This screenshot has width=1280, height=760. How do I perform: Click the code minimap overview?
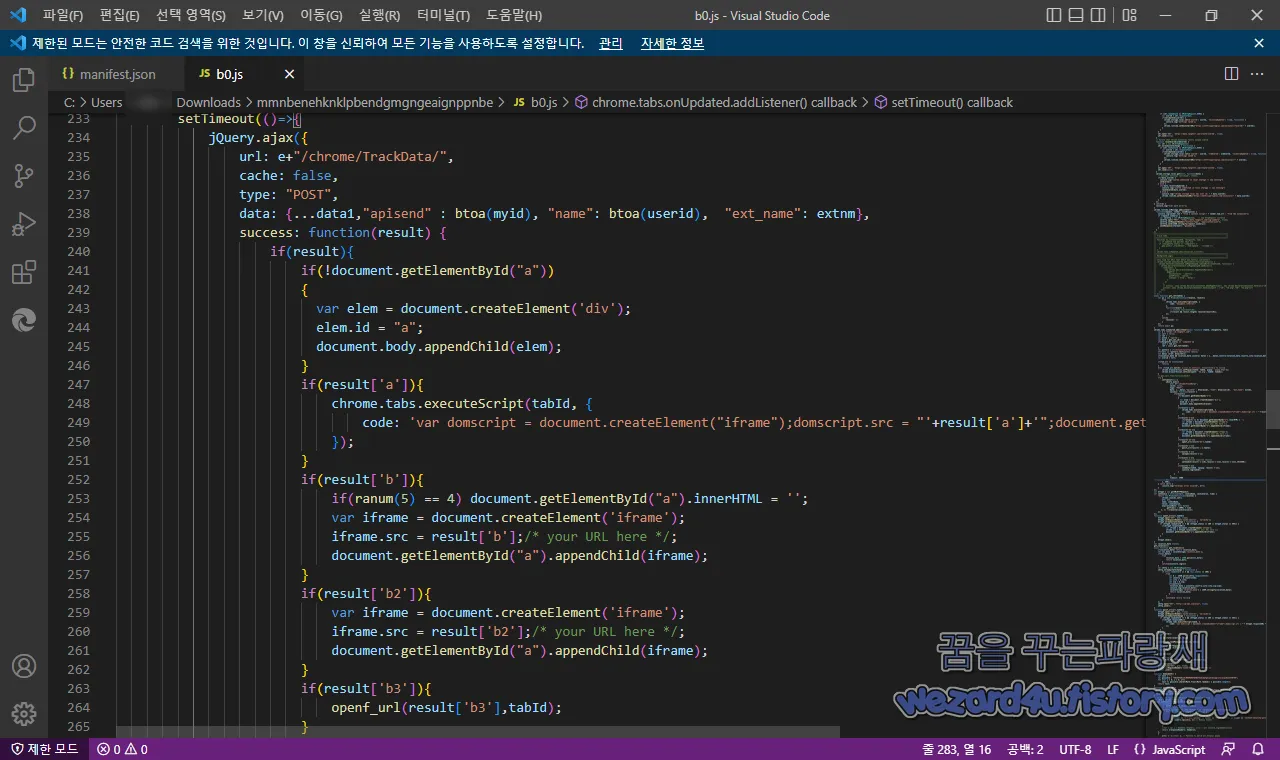(1205, 425)
